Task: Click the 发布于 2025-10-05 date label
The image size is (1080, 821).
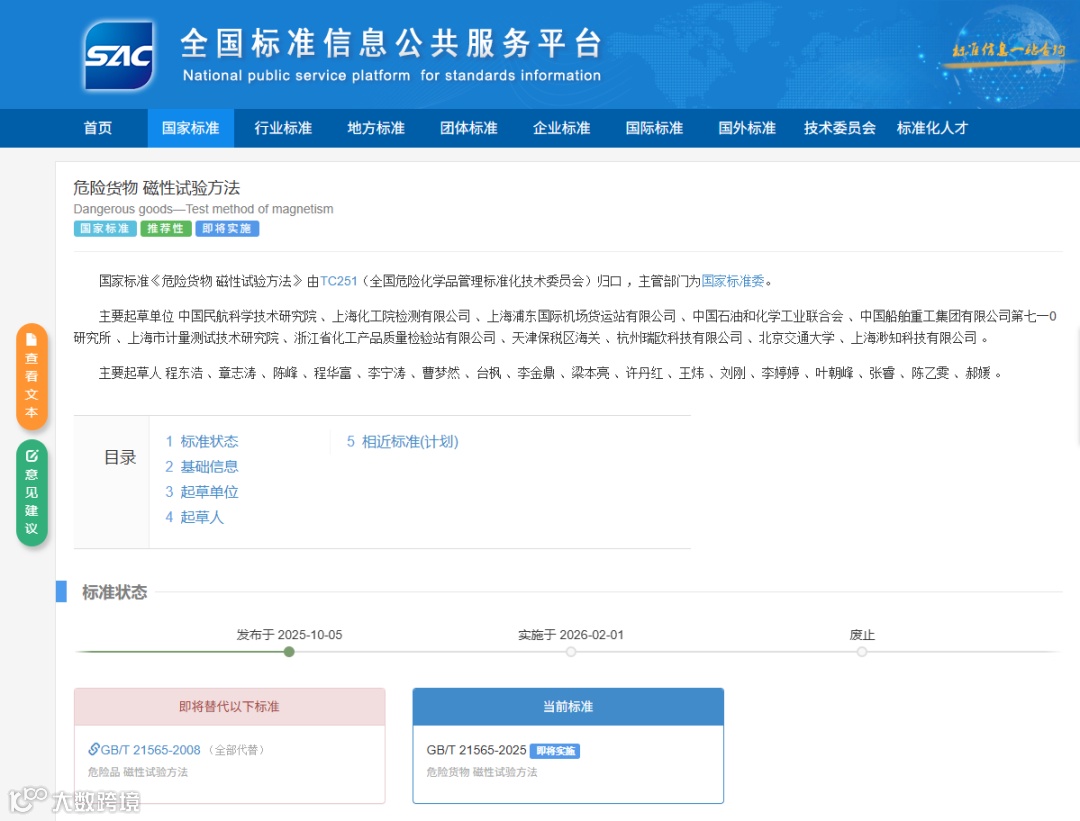Action: point(289,634)
